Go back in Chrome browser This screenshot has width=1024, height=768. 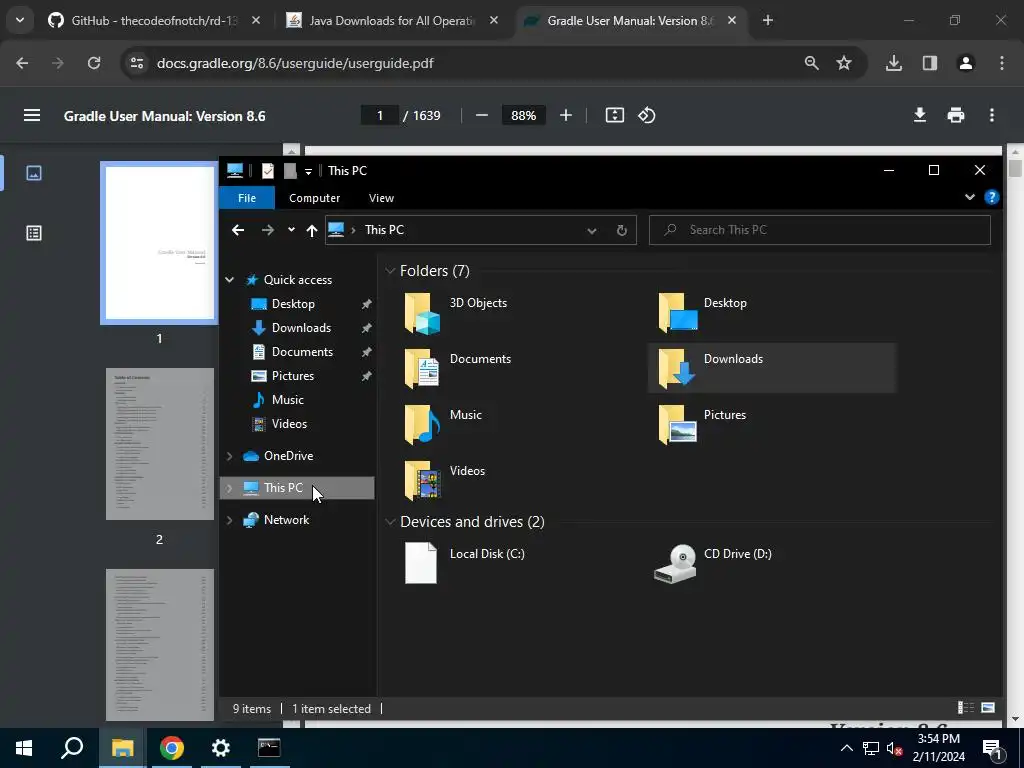(x=22, y=63)
